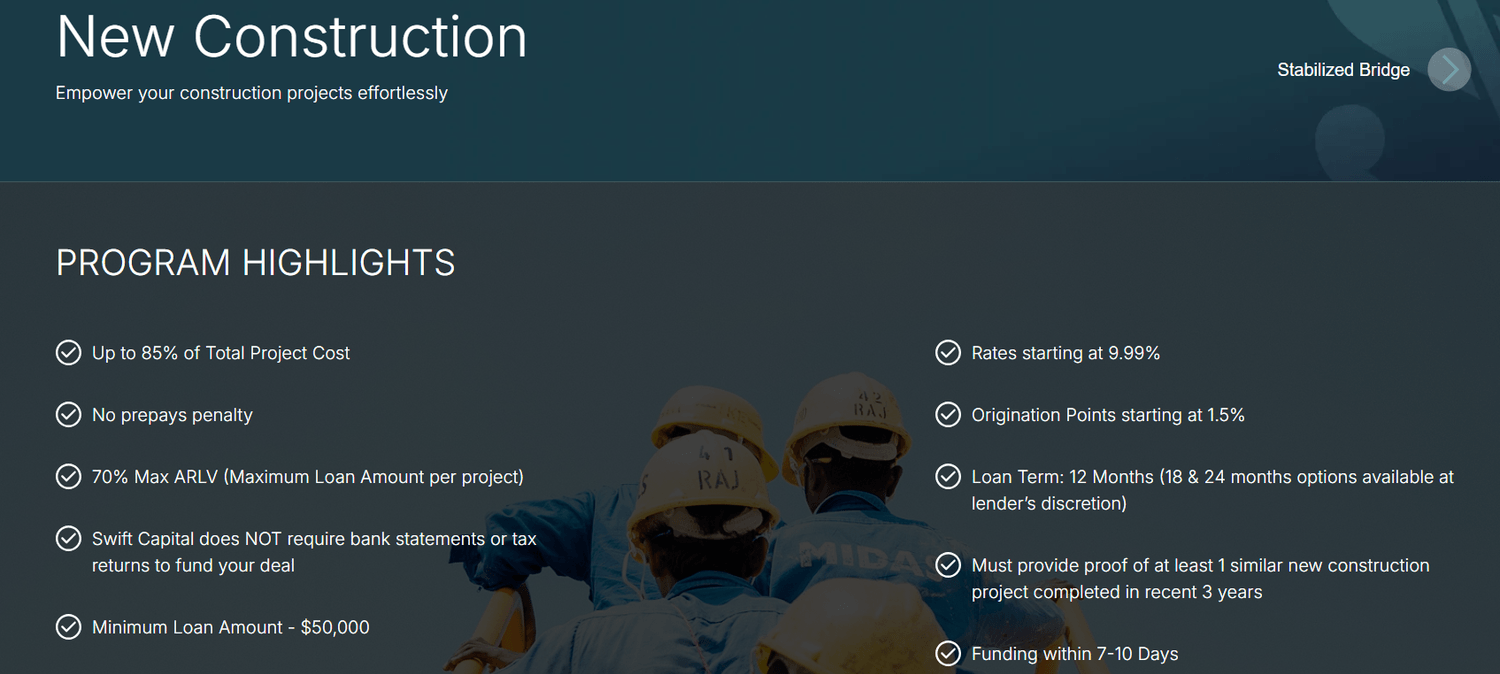Screen dimensions: 1500x674
Task: Click check icon beside Loan Term: 12 Months
Action: 948,477
